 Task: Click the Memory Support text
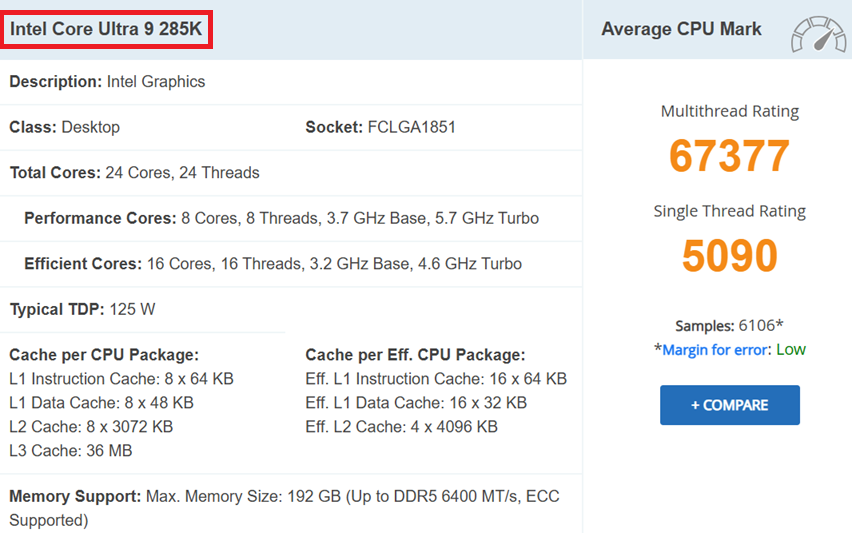point(283,496)
